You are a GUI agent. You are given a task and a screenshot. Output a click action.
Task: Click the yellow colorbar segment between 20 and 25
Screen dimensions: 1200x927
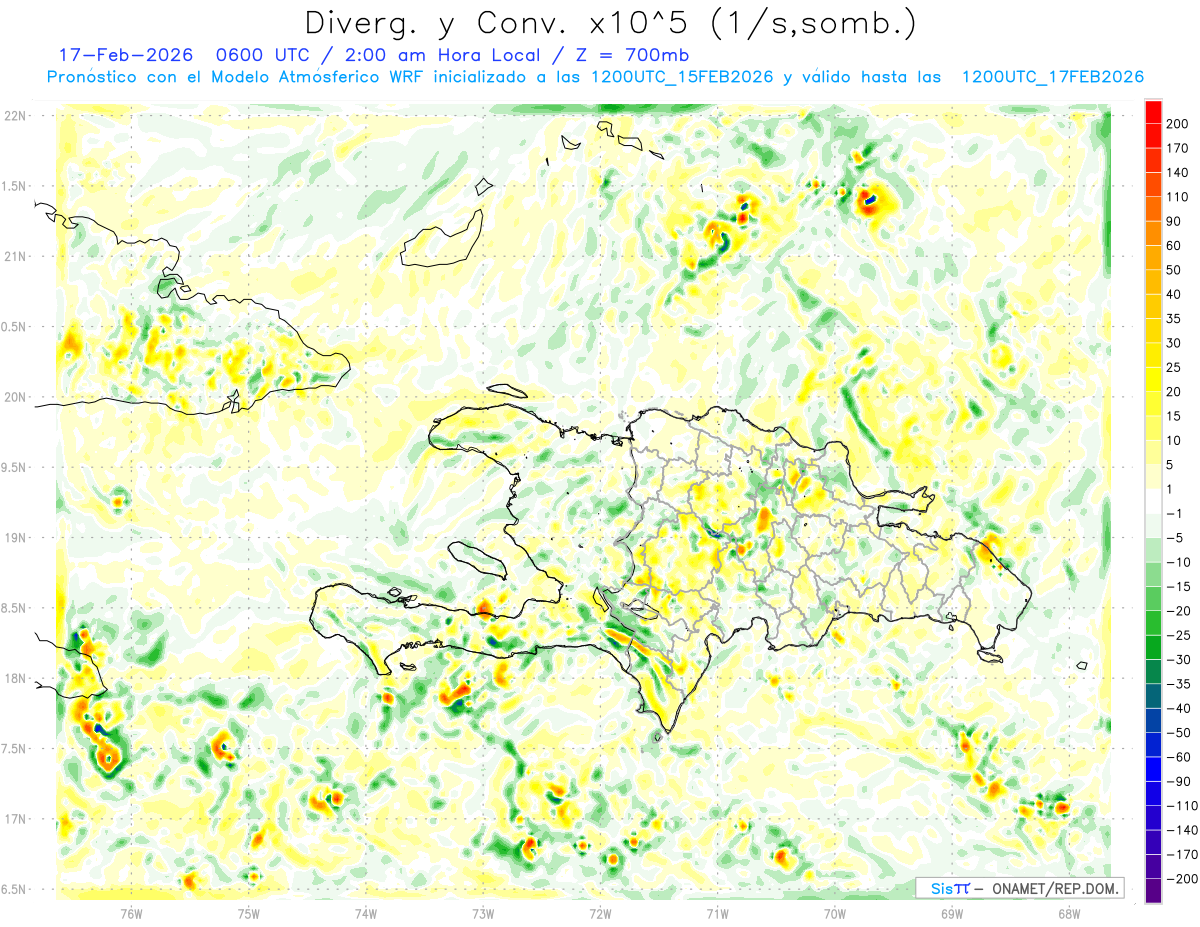[1153, 379]
